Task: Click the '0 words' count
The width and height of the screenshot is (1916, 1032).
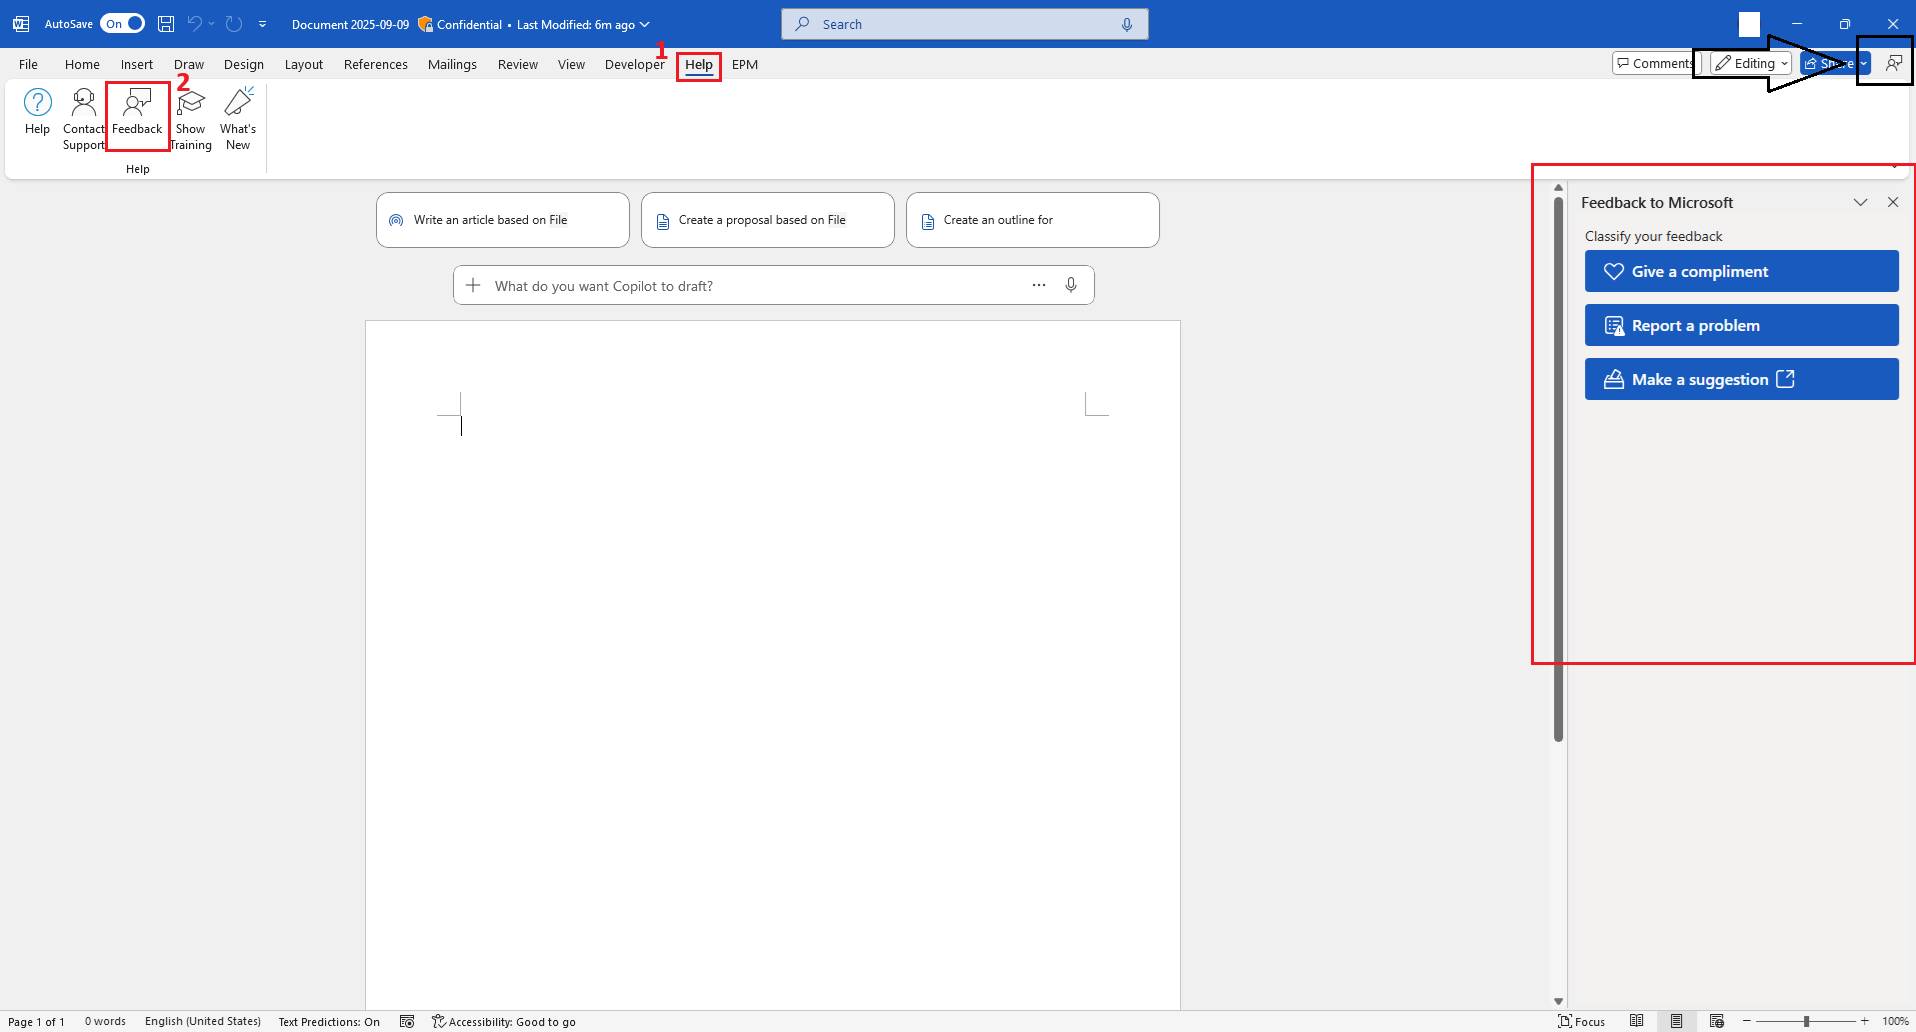Action: point(105,1021)
